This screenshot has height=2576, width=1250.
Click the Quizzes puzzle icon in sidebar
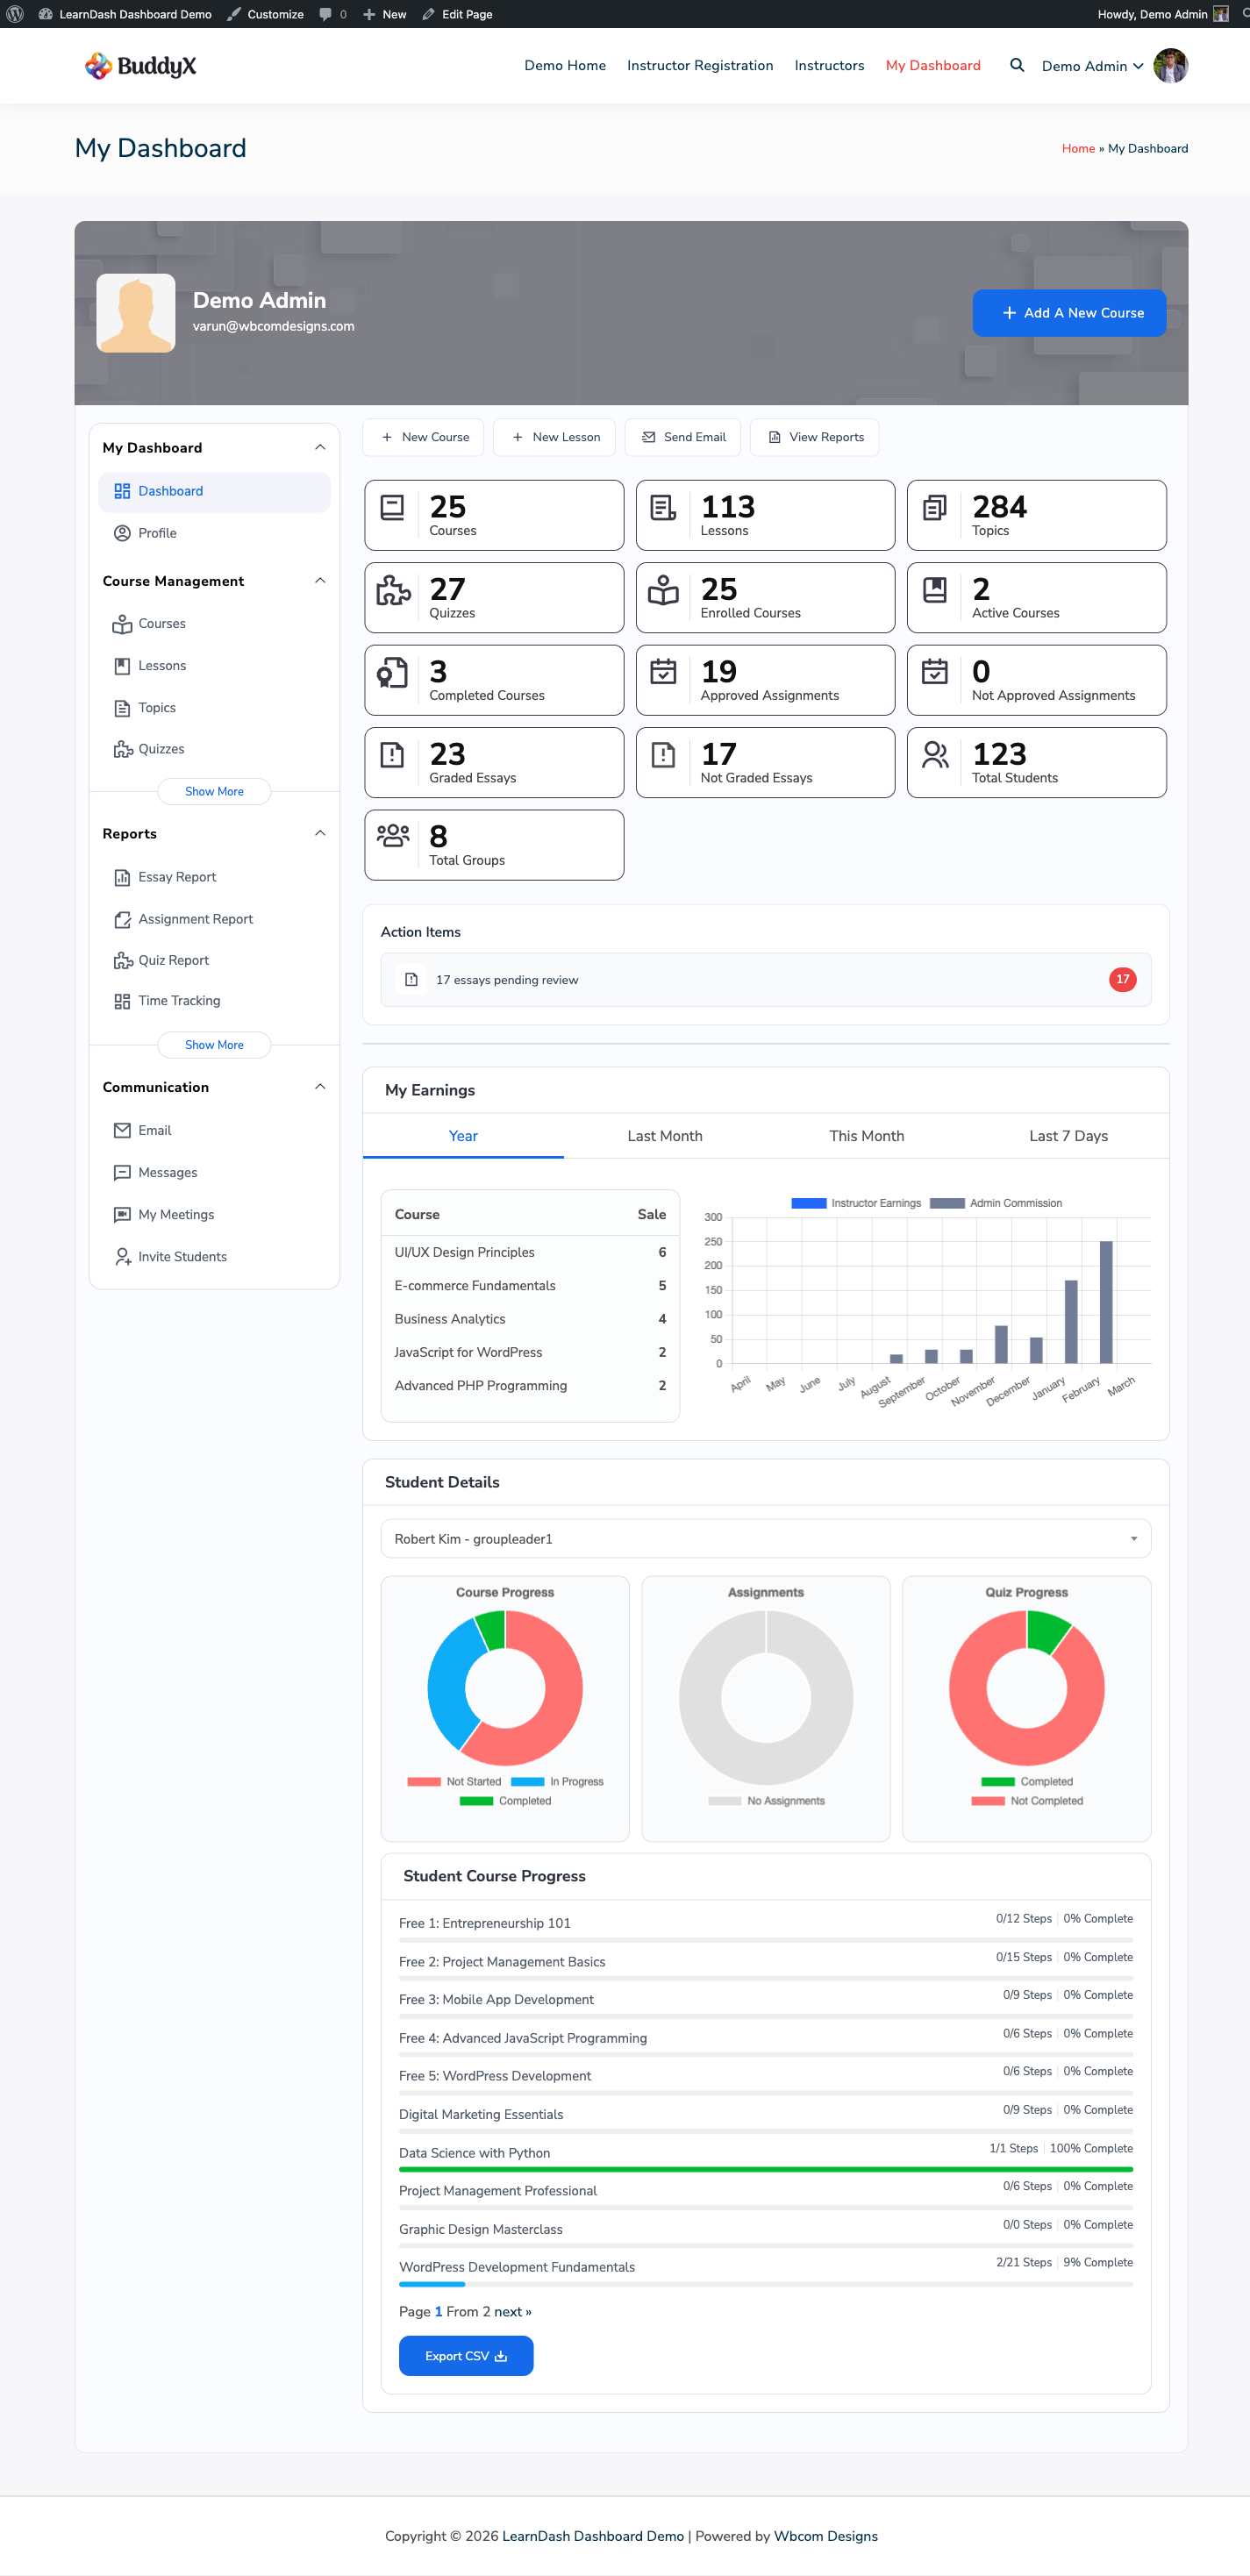pyautogui.click(x=122, y=749)
